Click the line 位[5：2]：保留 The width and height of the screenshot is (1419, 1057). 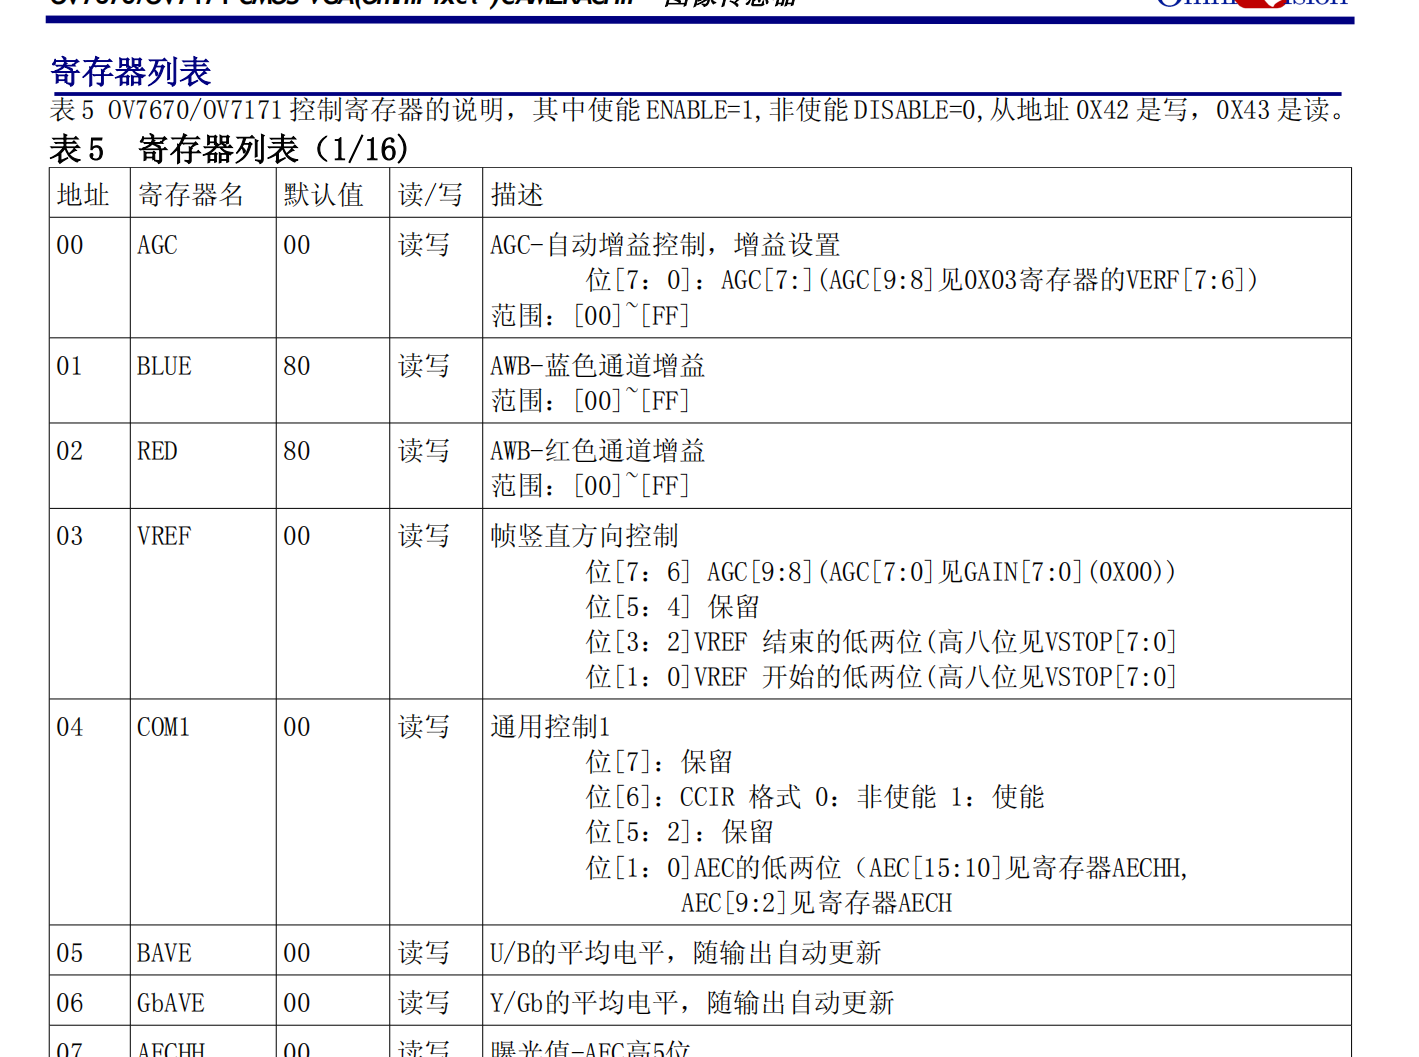(680, 832)
